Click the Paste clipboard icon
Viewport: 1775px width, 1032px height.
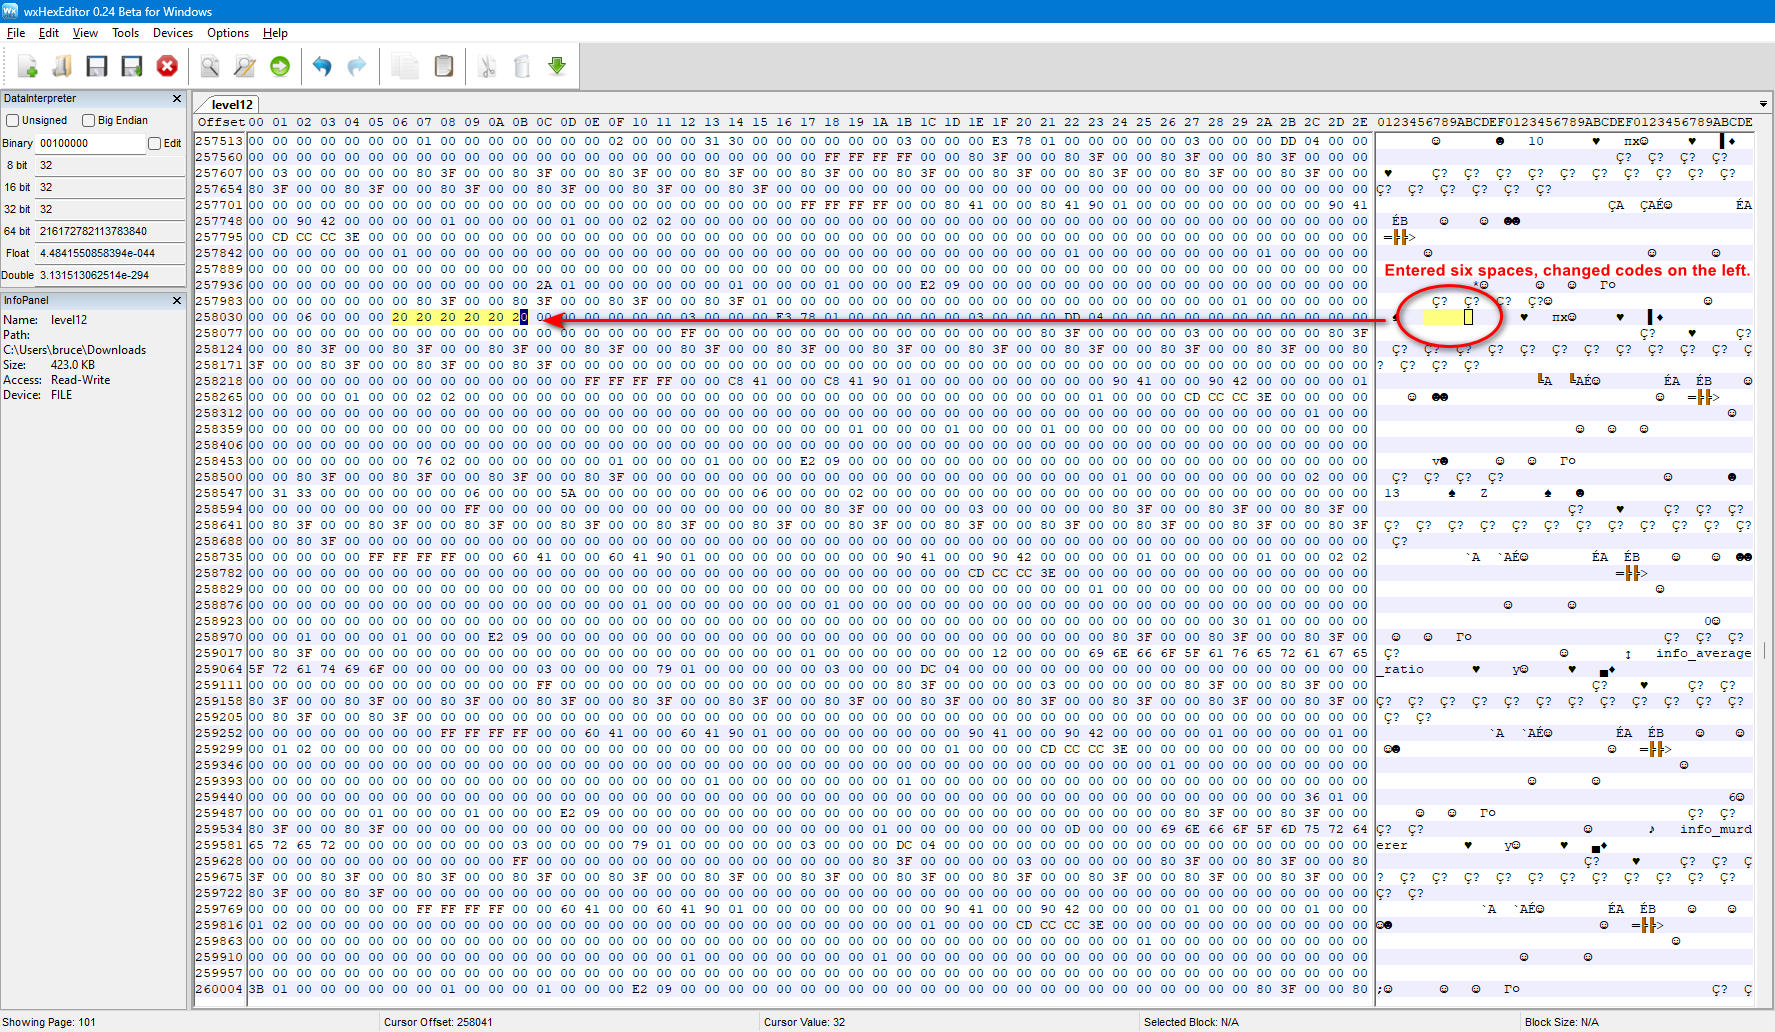[x=444, y=66]
